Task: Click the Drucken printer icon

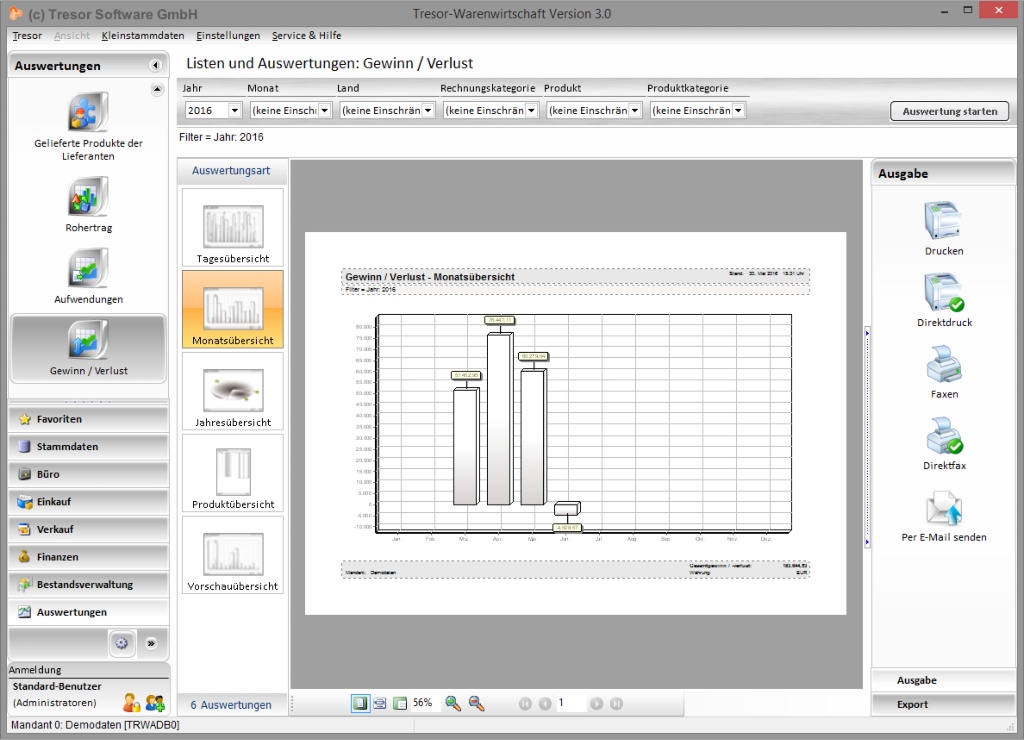Action: [x=943, y=221]
